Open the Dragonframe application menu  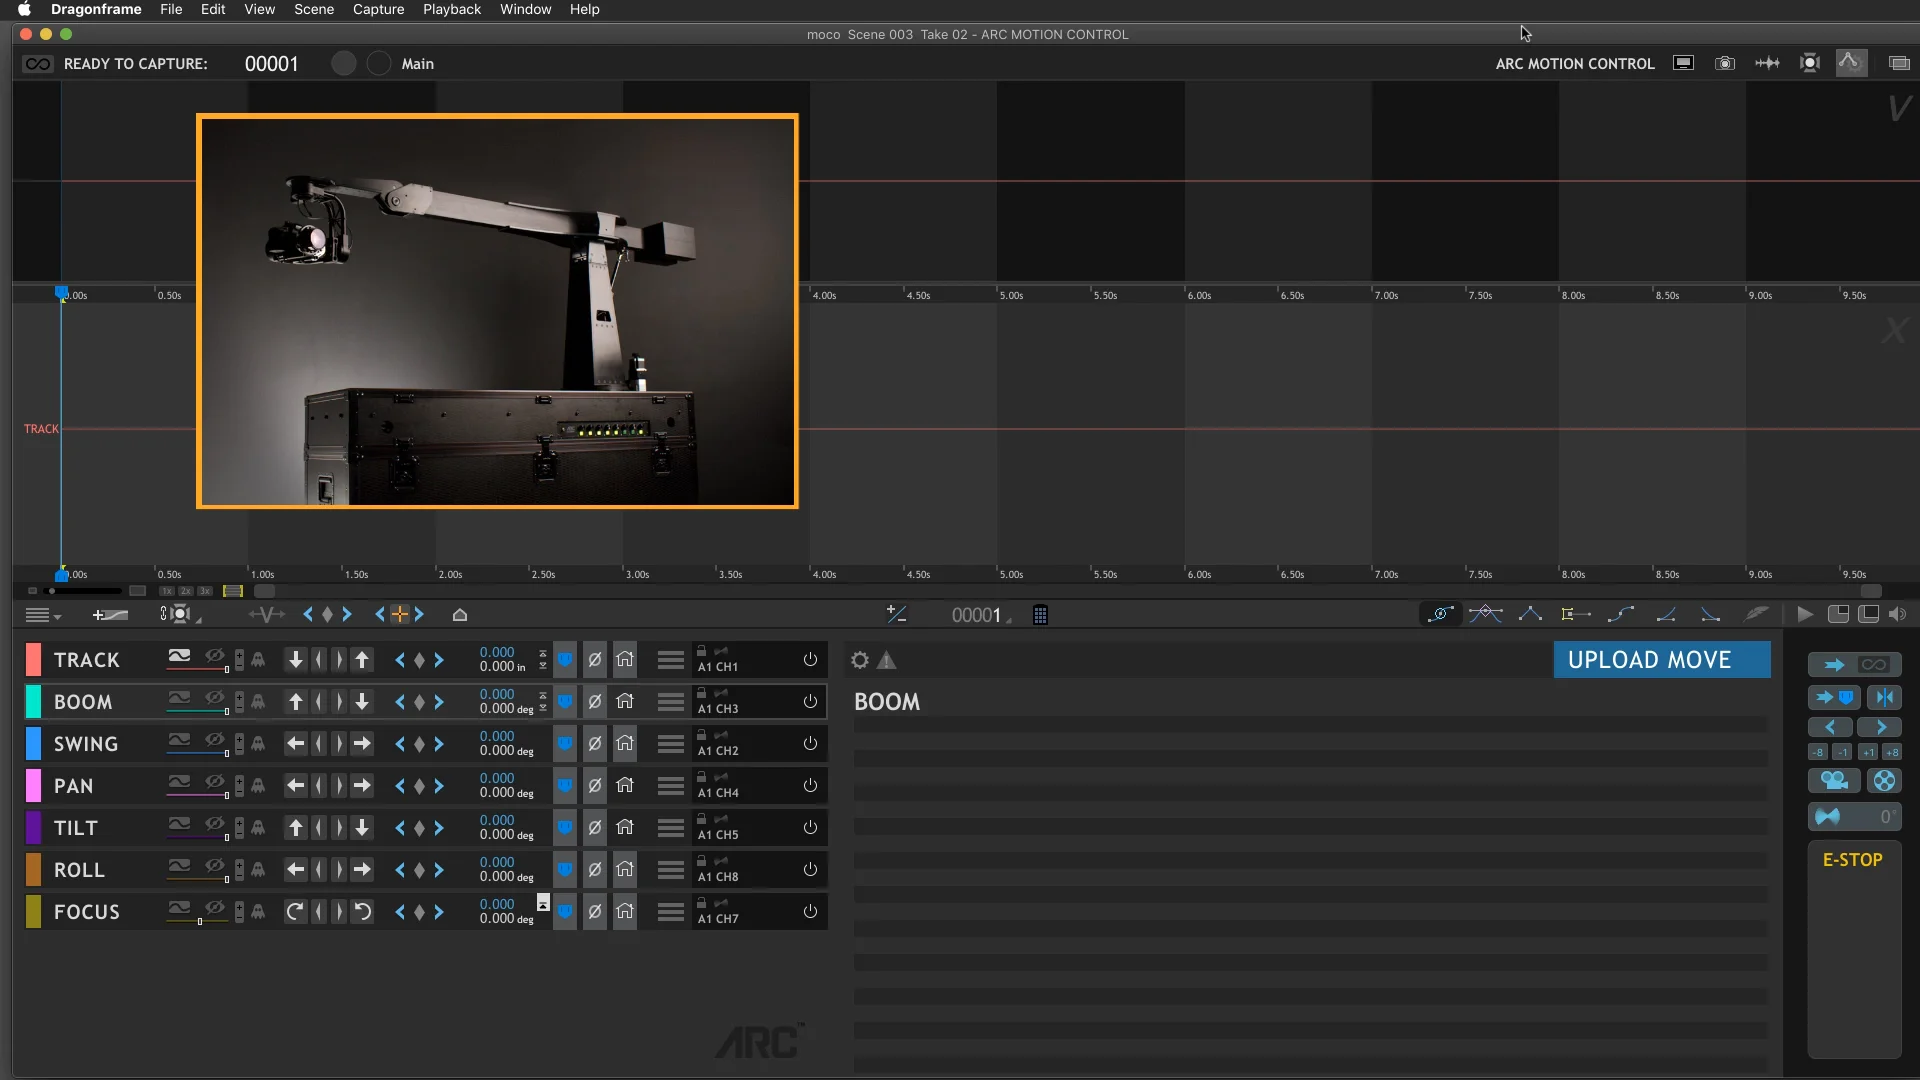pyautogui.click(x=96, y=9)
